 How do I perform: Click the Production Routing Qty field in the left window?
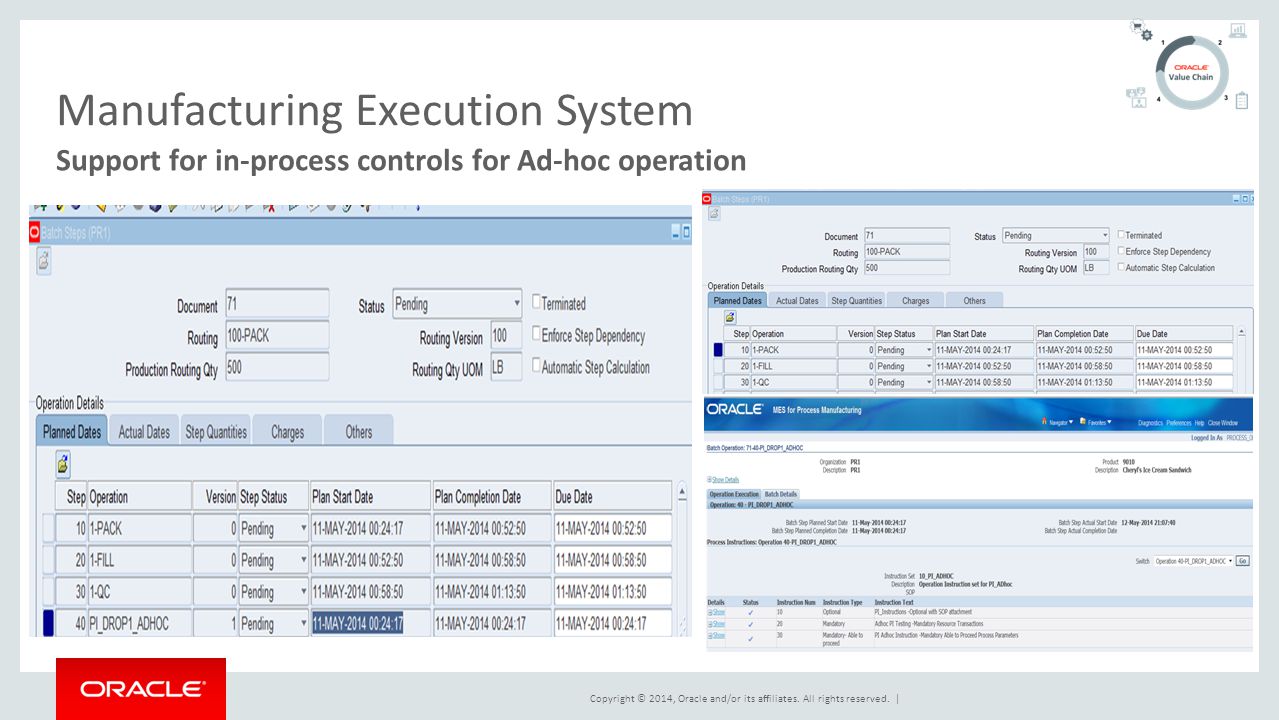coord(277,367)
